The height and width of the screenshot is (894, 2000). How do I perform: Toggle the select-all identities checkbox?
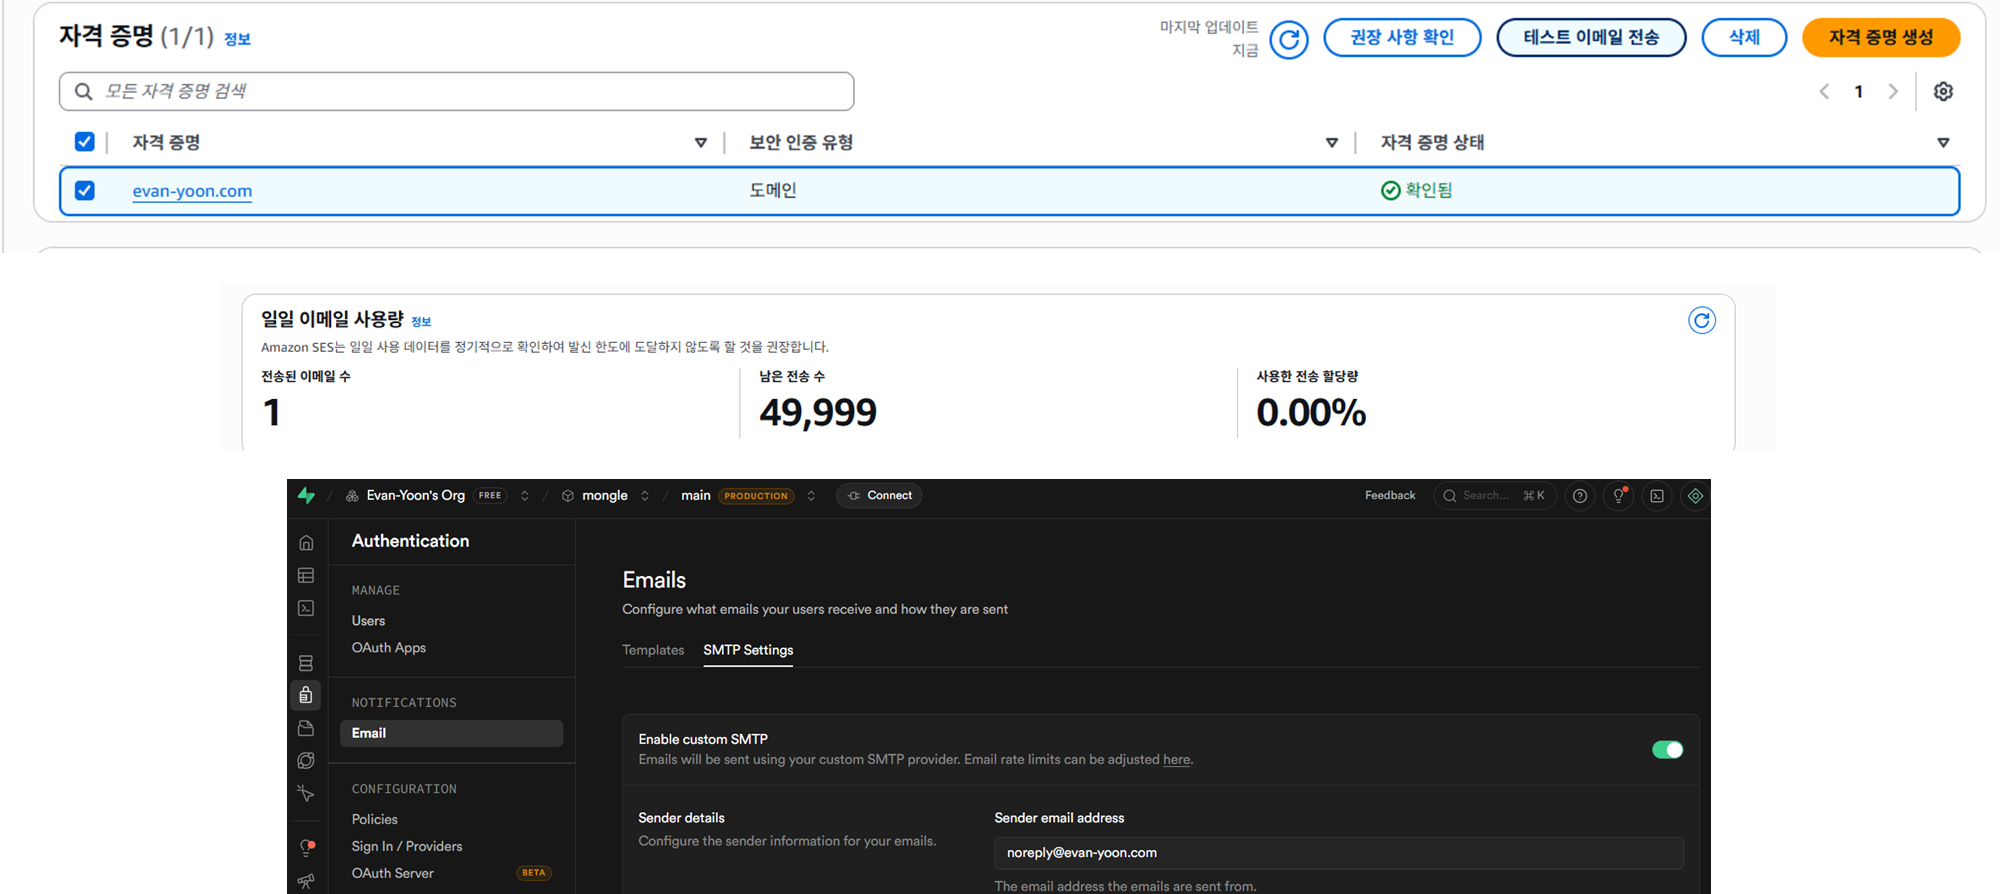(85, 142)
